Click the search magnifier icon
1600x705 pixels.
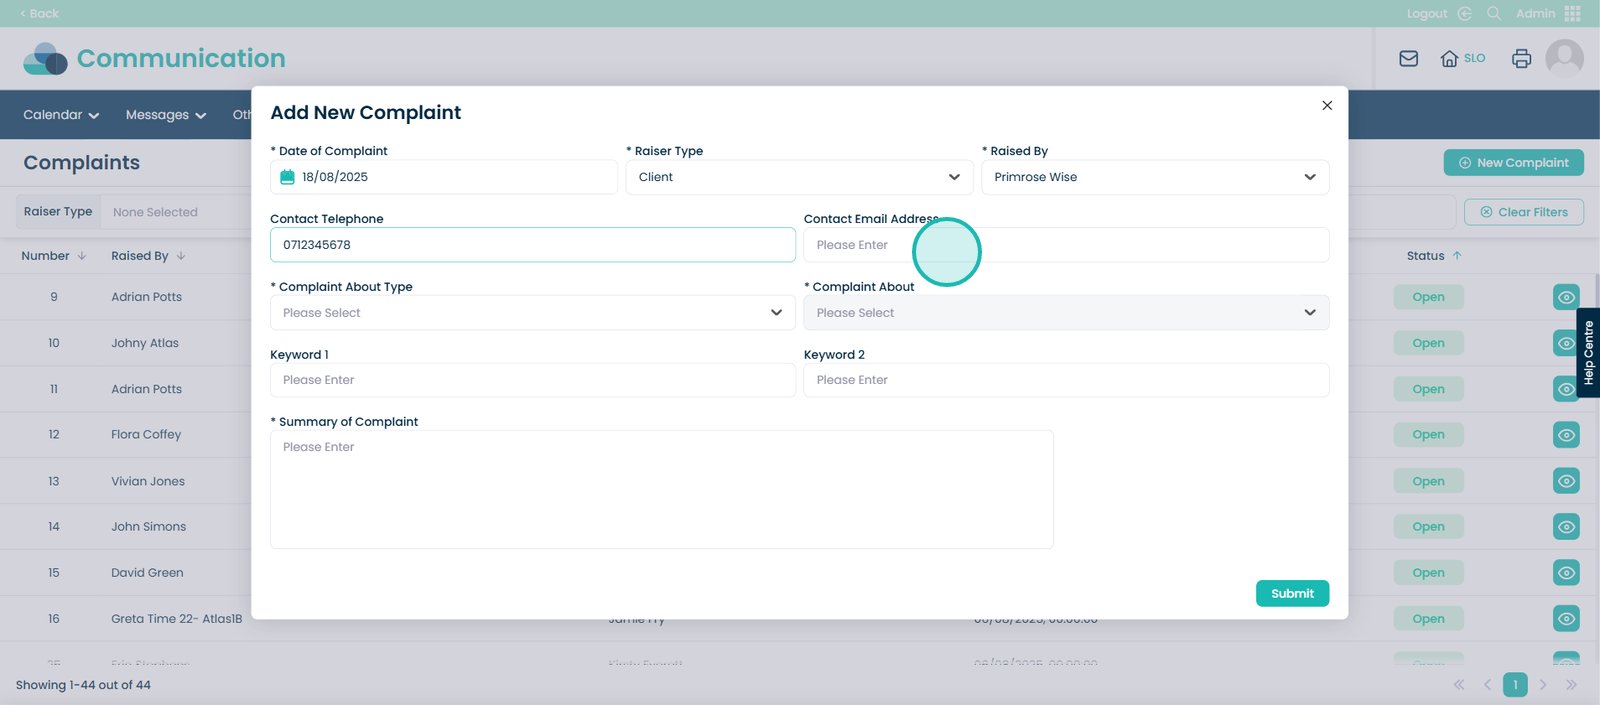(1494, 13)
